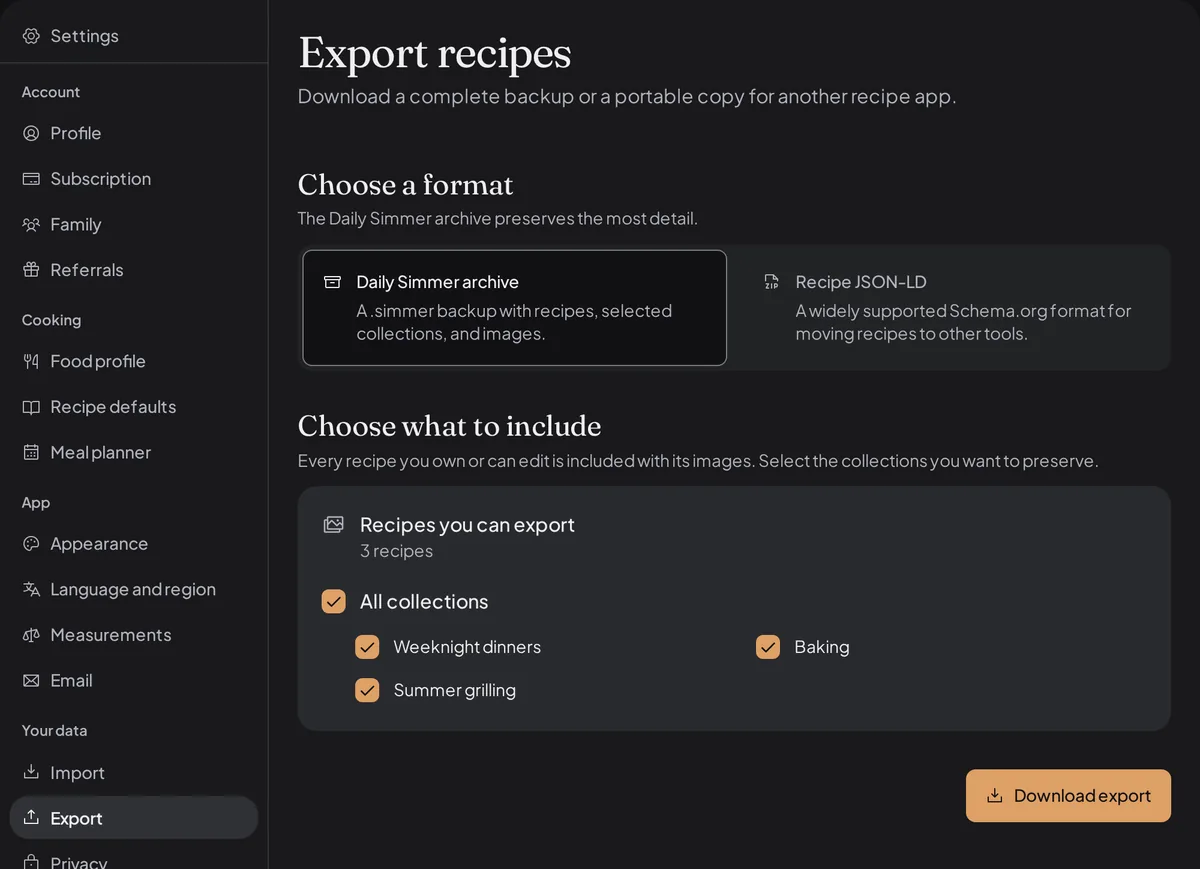The width and height of the screenshot is (1200, 869).
Task: Switch to the Import page
Action: pos(134,773)
